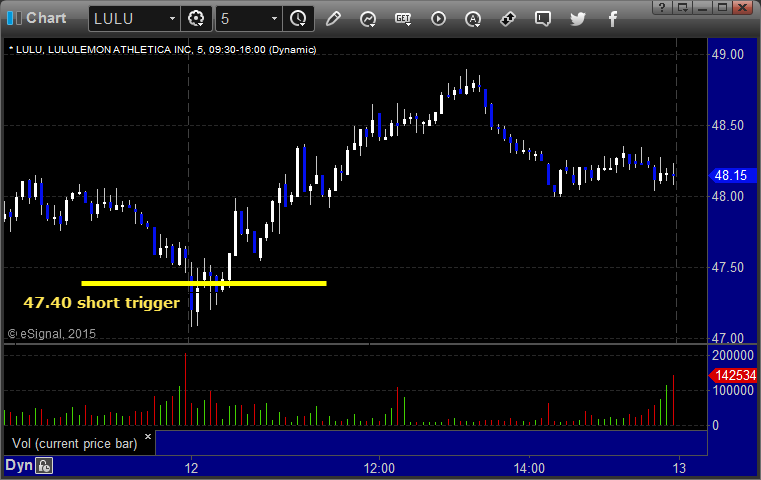
Task: Click the date 12 label on time axis
Action: pyautogui.click(x=191, y=468)
